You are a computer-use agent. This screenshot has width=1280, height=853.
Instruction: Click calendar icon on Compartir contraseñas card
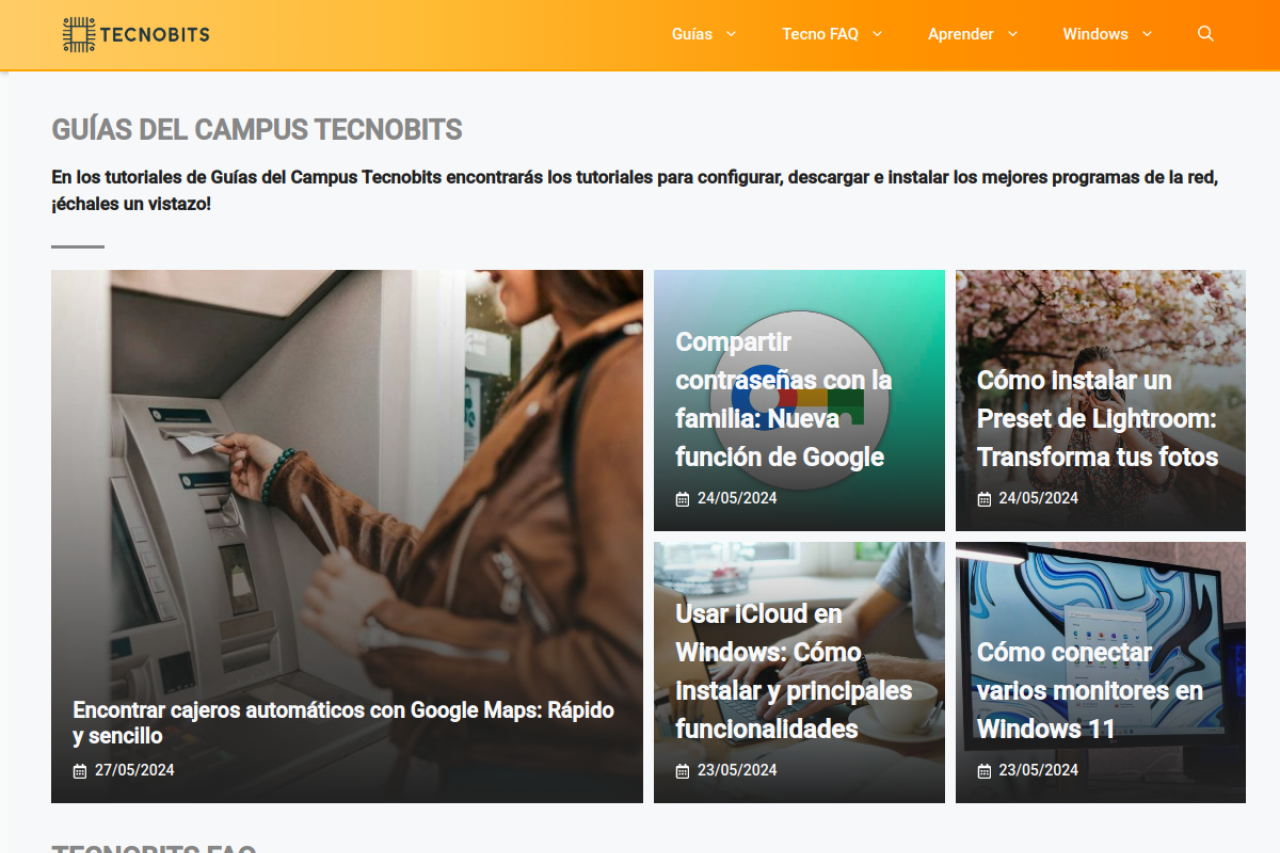pos(683,499)
